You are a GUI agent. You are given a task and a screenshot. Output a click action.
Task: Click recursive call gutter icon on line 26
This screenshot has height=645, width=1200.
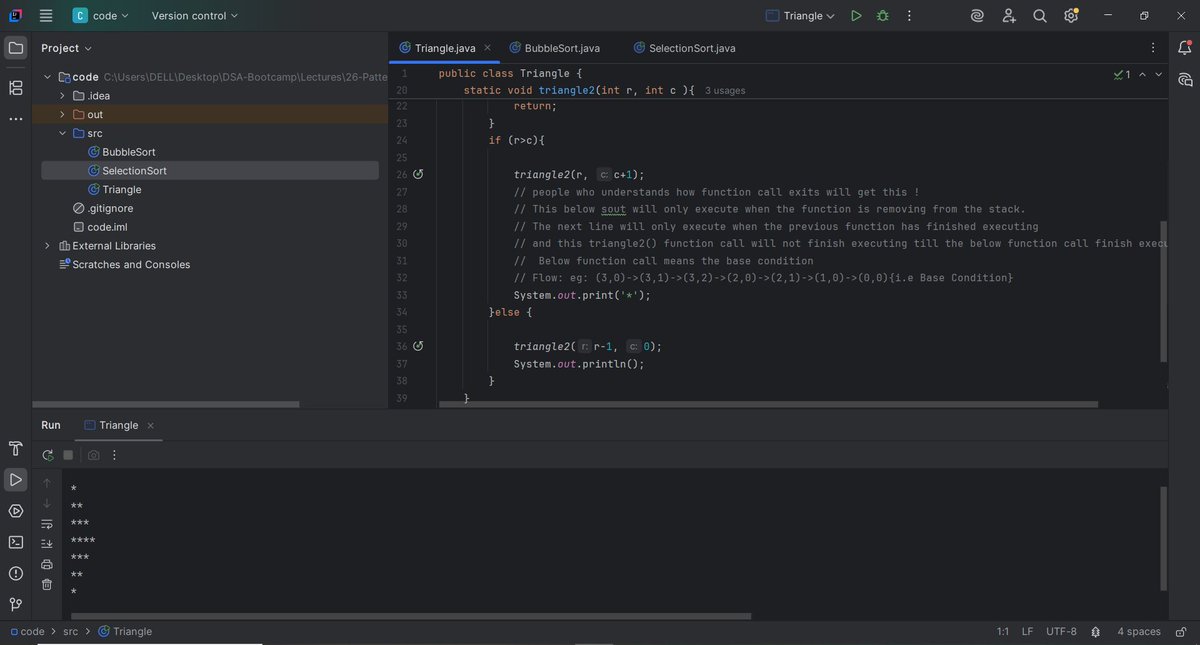pyautogui.click(x=418, y=174)
